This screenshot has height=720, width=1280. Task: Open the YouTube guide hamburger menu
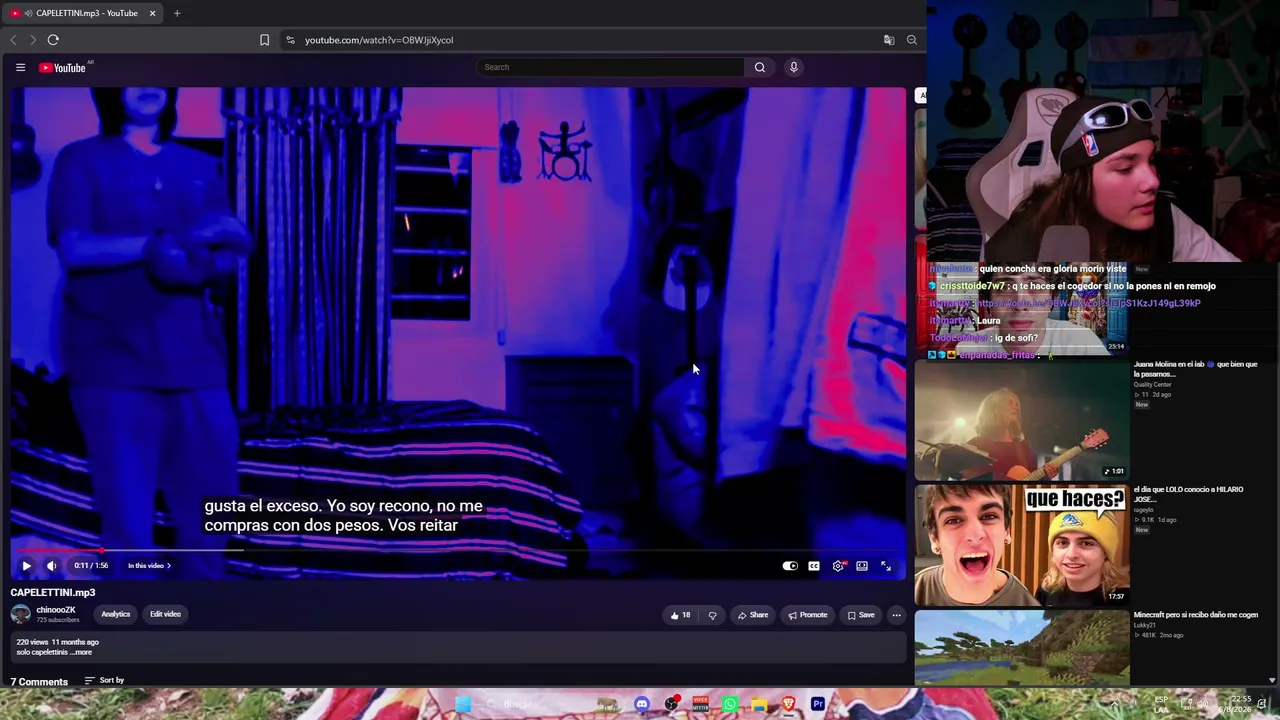click(x=20, y=67)
